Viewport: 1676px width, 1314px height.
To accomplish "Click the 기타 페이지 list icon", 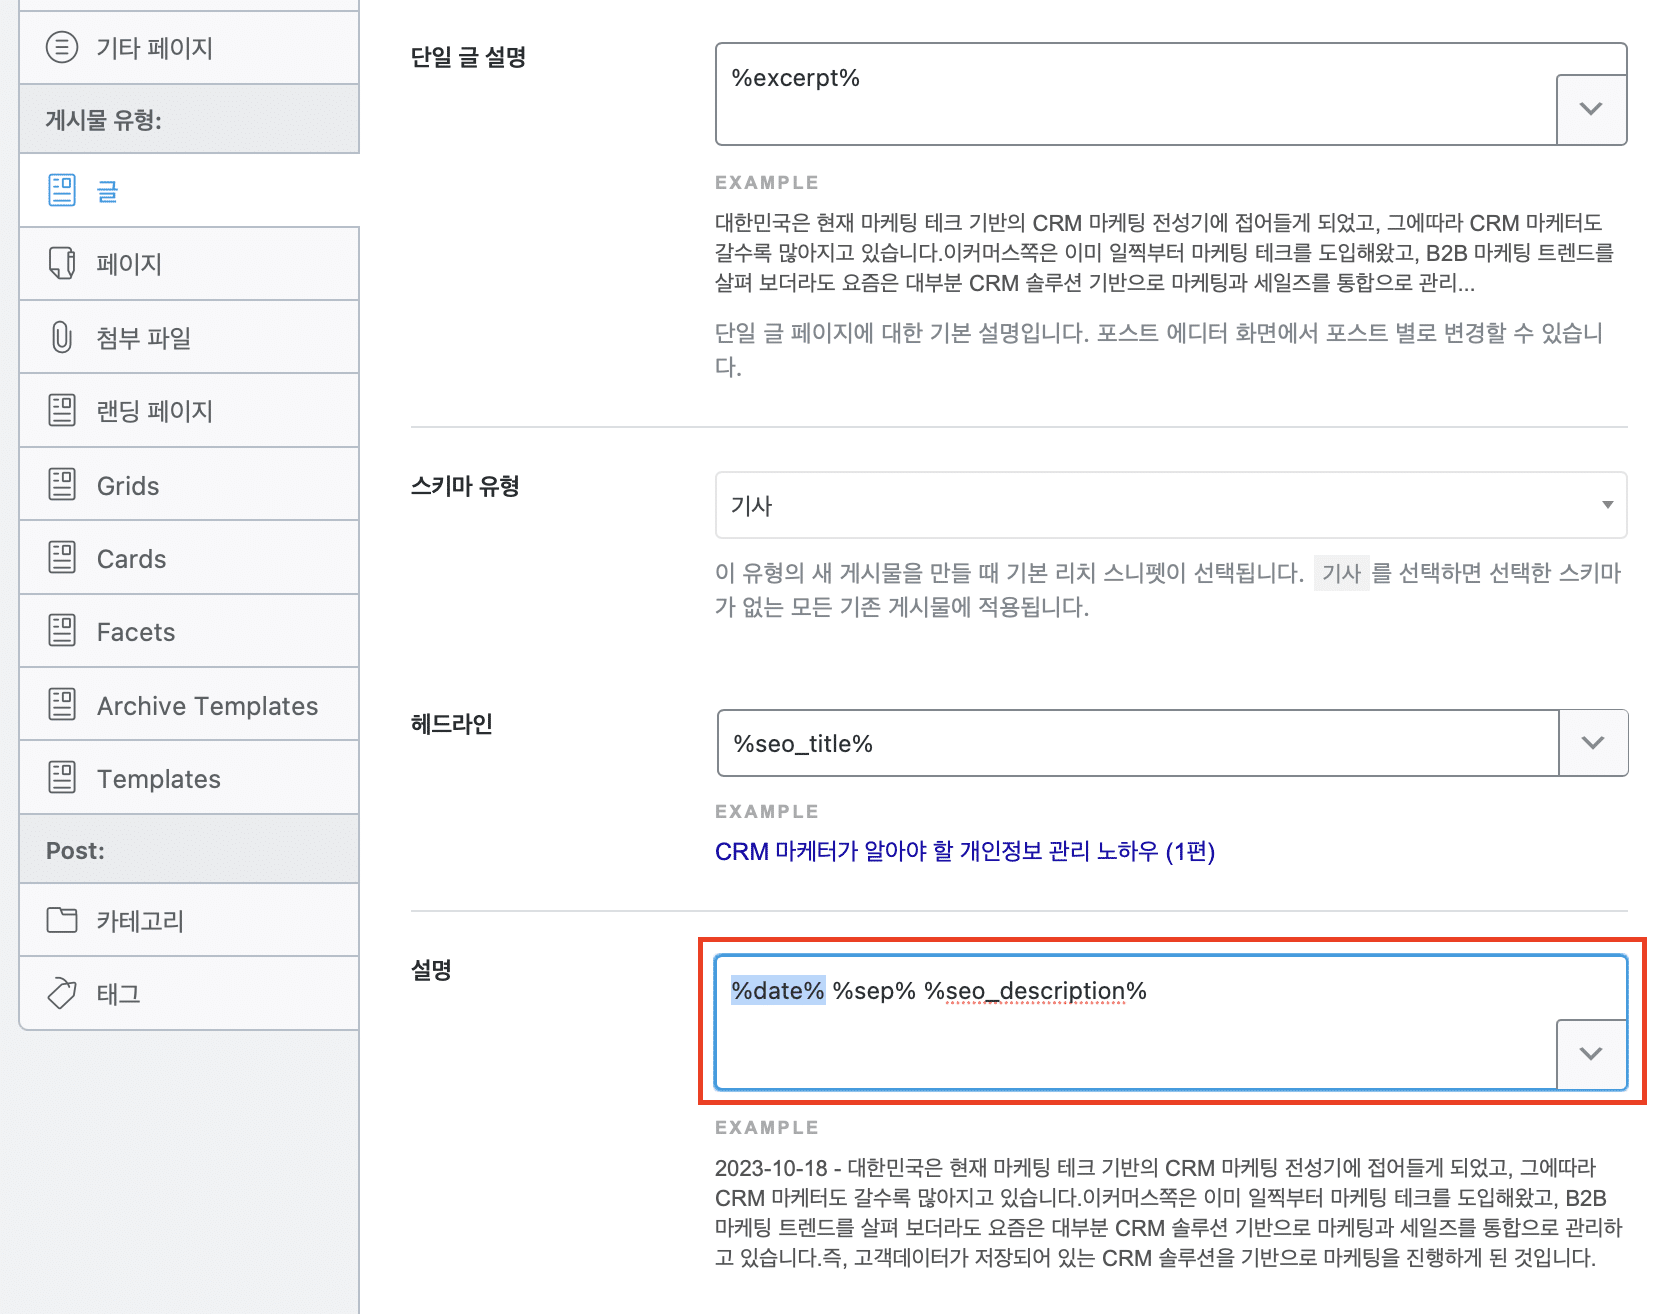I will [62, 47].
